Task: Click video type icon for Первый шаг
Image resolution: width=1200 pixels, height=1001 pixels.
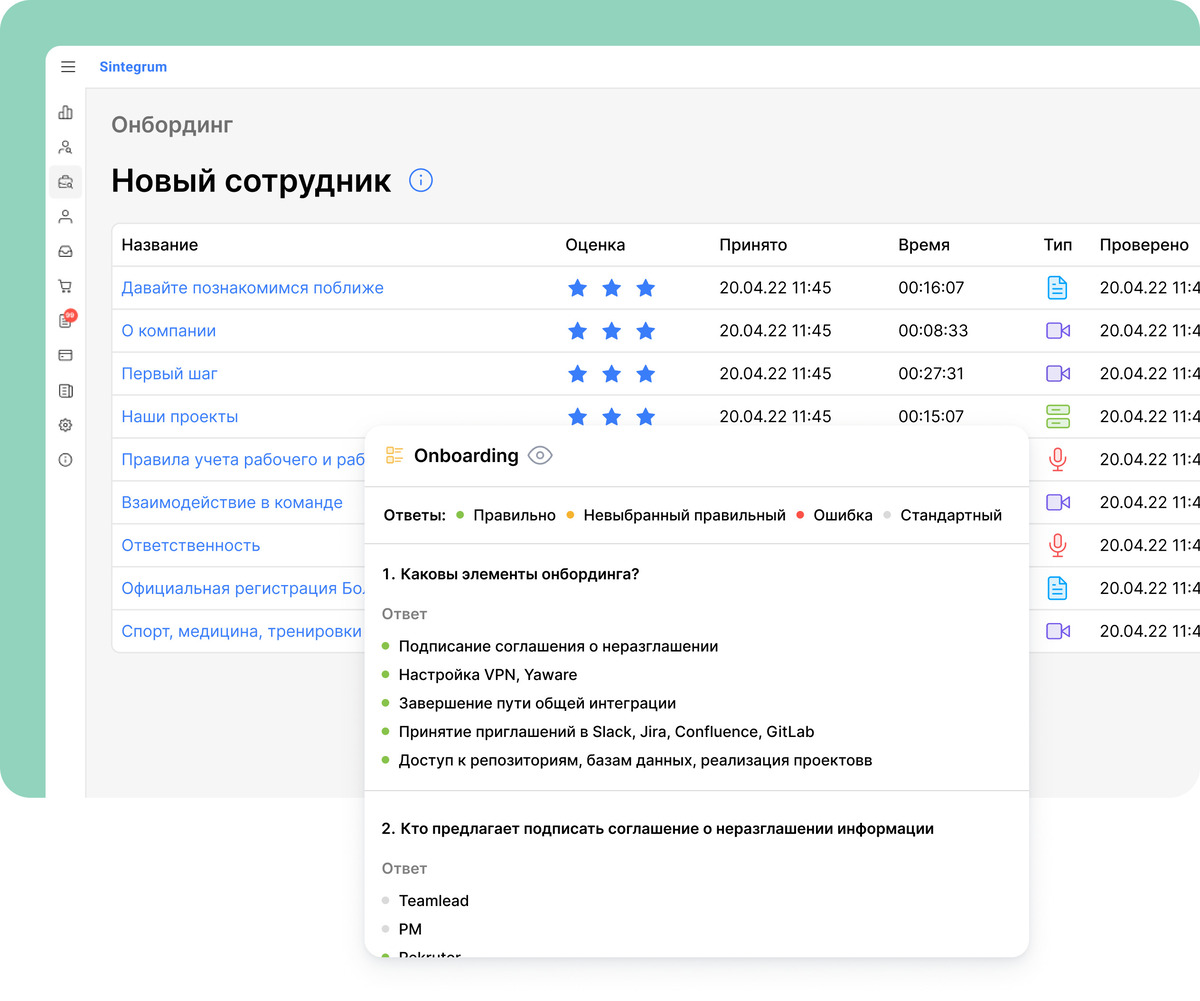Action: [1058, 374]
